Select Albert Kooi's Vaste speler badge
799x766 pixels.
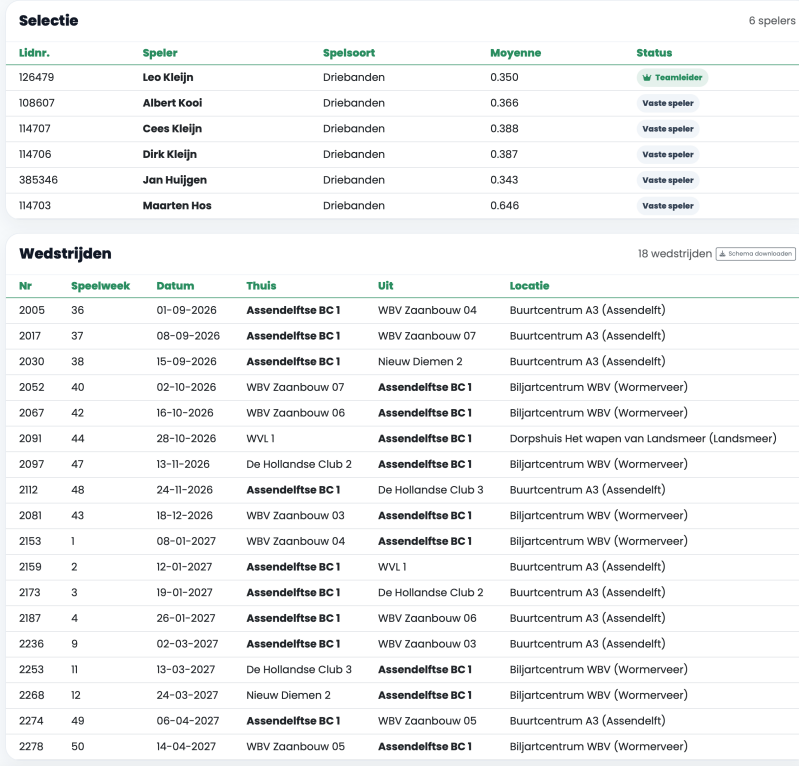[x=668, y=103]
